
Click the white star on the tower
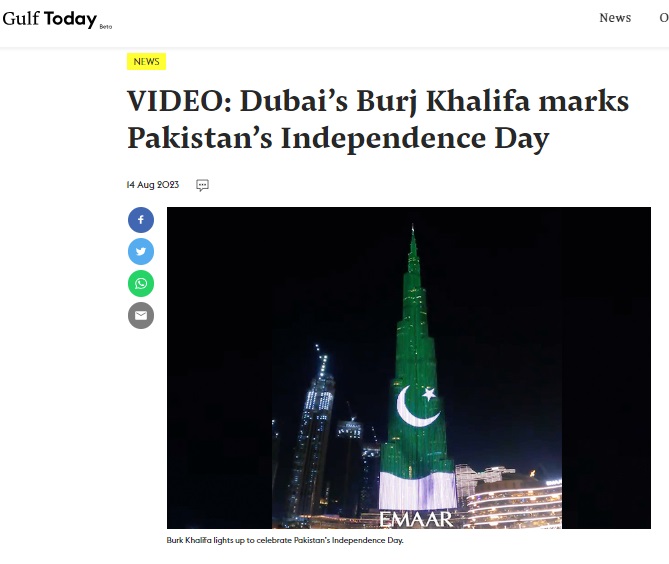pyautogui.click(x=429, y=394)
